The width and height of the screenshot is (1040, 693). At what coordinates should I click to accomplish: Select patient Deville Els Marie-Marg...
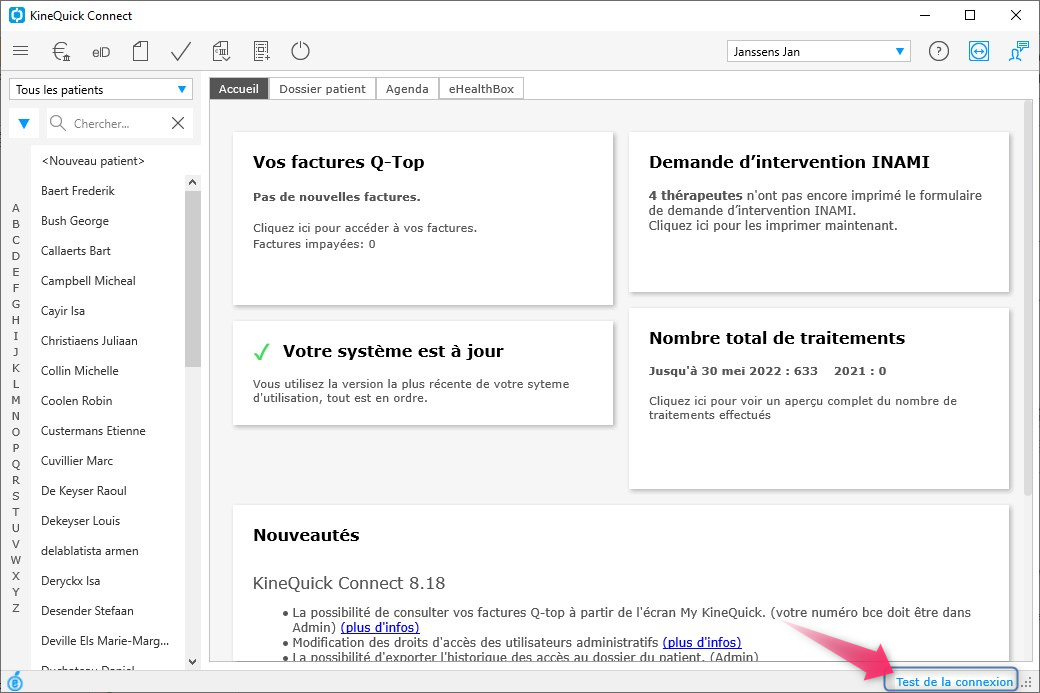click(105, 641)
